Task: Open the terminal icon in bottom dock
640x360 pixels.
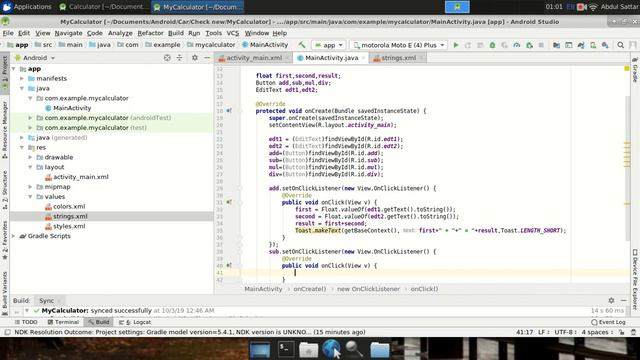Action: 286,350
